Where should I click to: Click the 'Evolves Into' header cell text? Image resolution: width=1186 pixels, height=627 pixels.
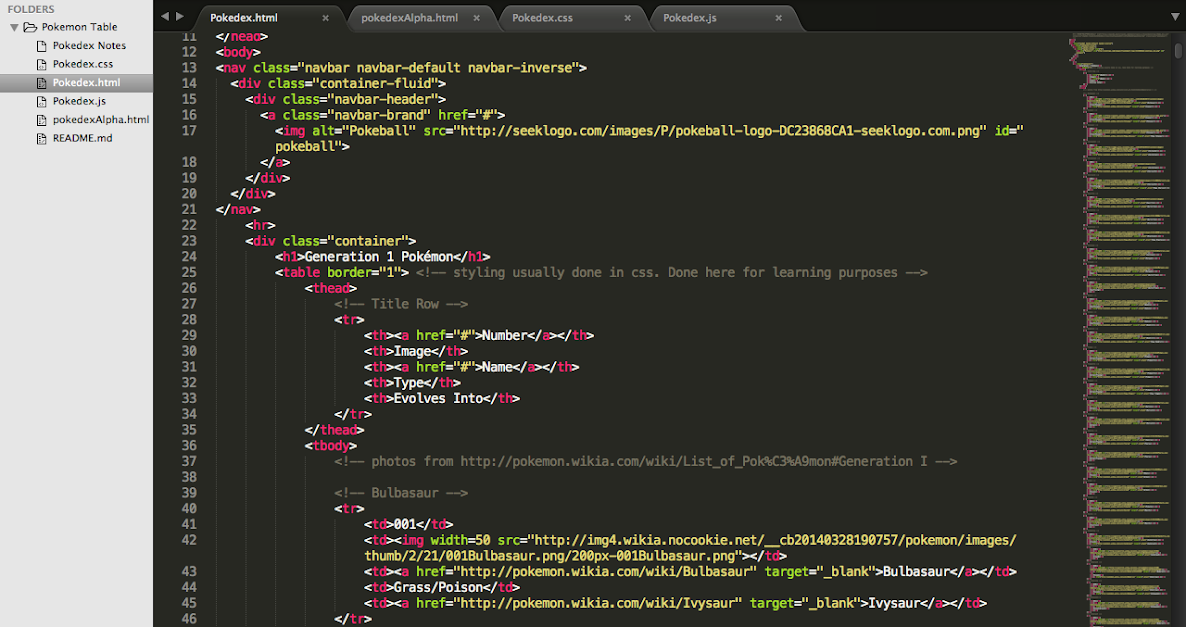(x=438, y=399)
